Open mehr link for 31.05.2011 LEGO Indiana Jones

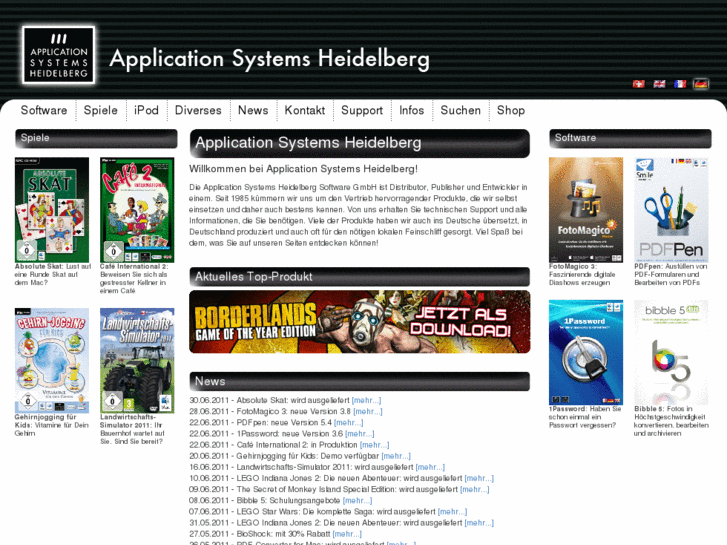[479, 523]
